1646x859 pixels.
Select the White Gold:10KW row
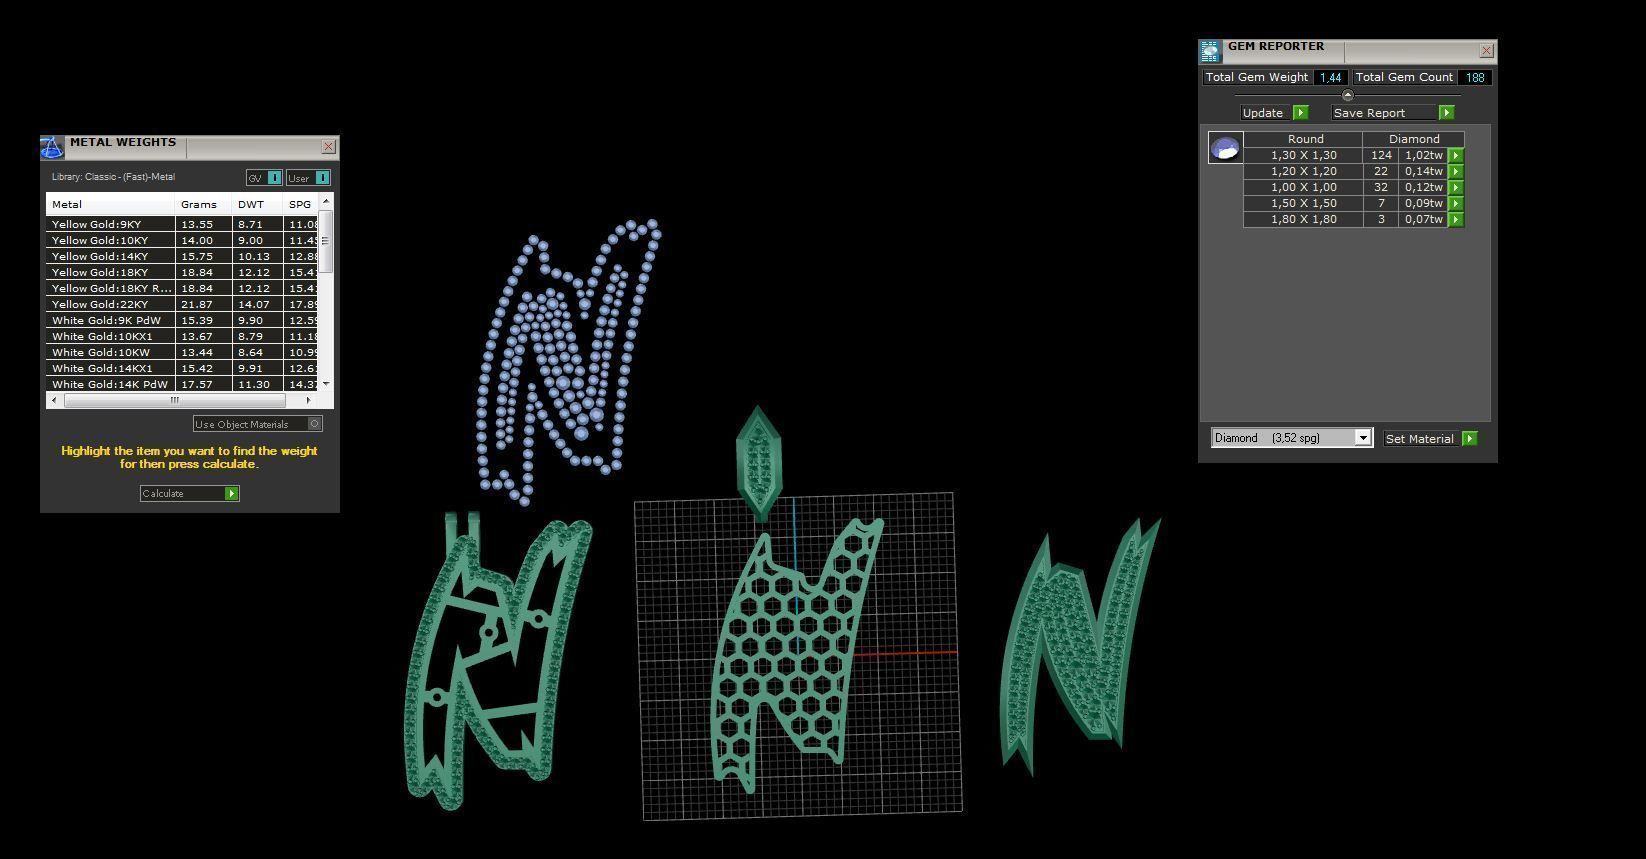[182, 352]
